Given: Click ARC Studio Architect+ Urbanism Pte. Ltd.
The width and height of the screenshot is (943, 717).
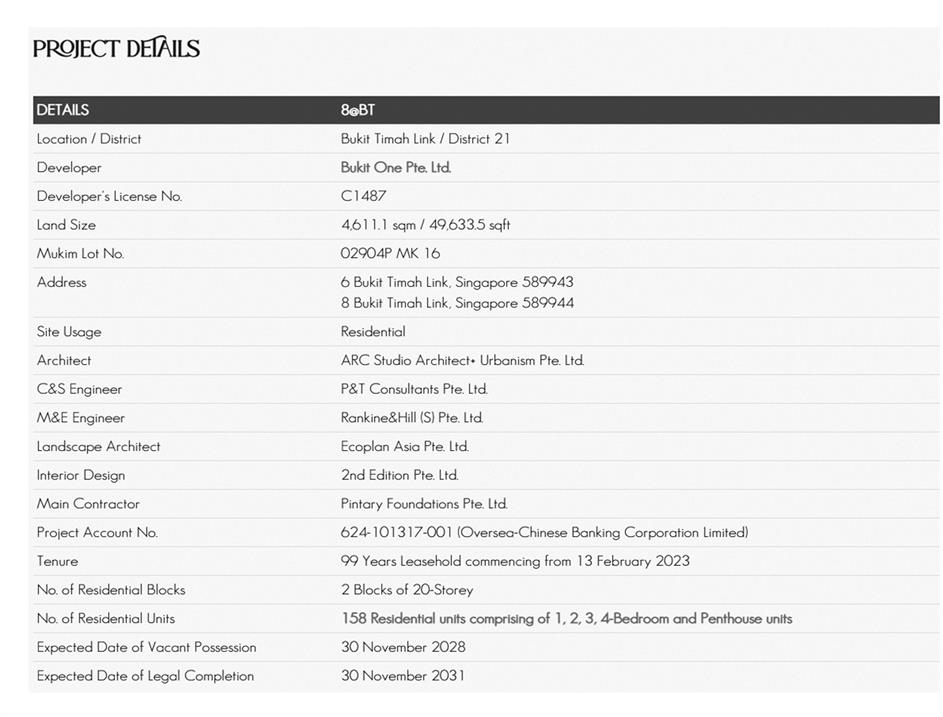Looking at the screenshot, I should click(462, 361).
